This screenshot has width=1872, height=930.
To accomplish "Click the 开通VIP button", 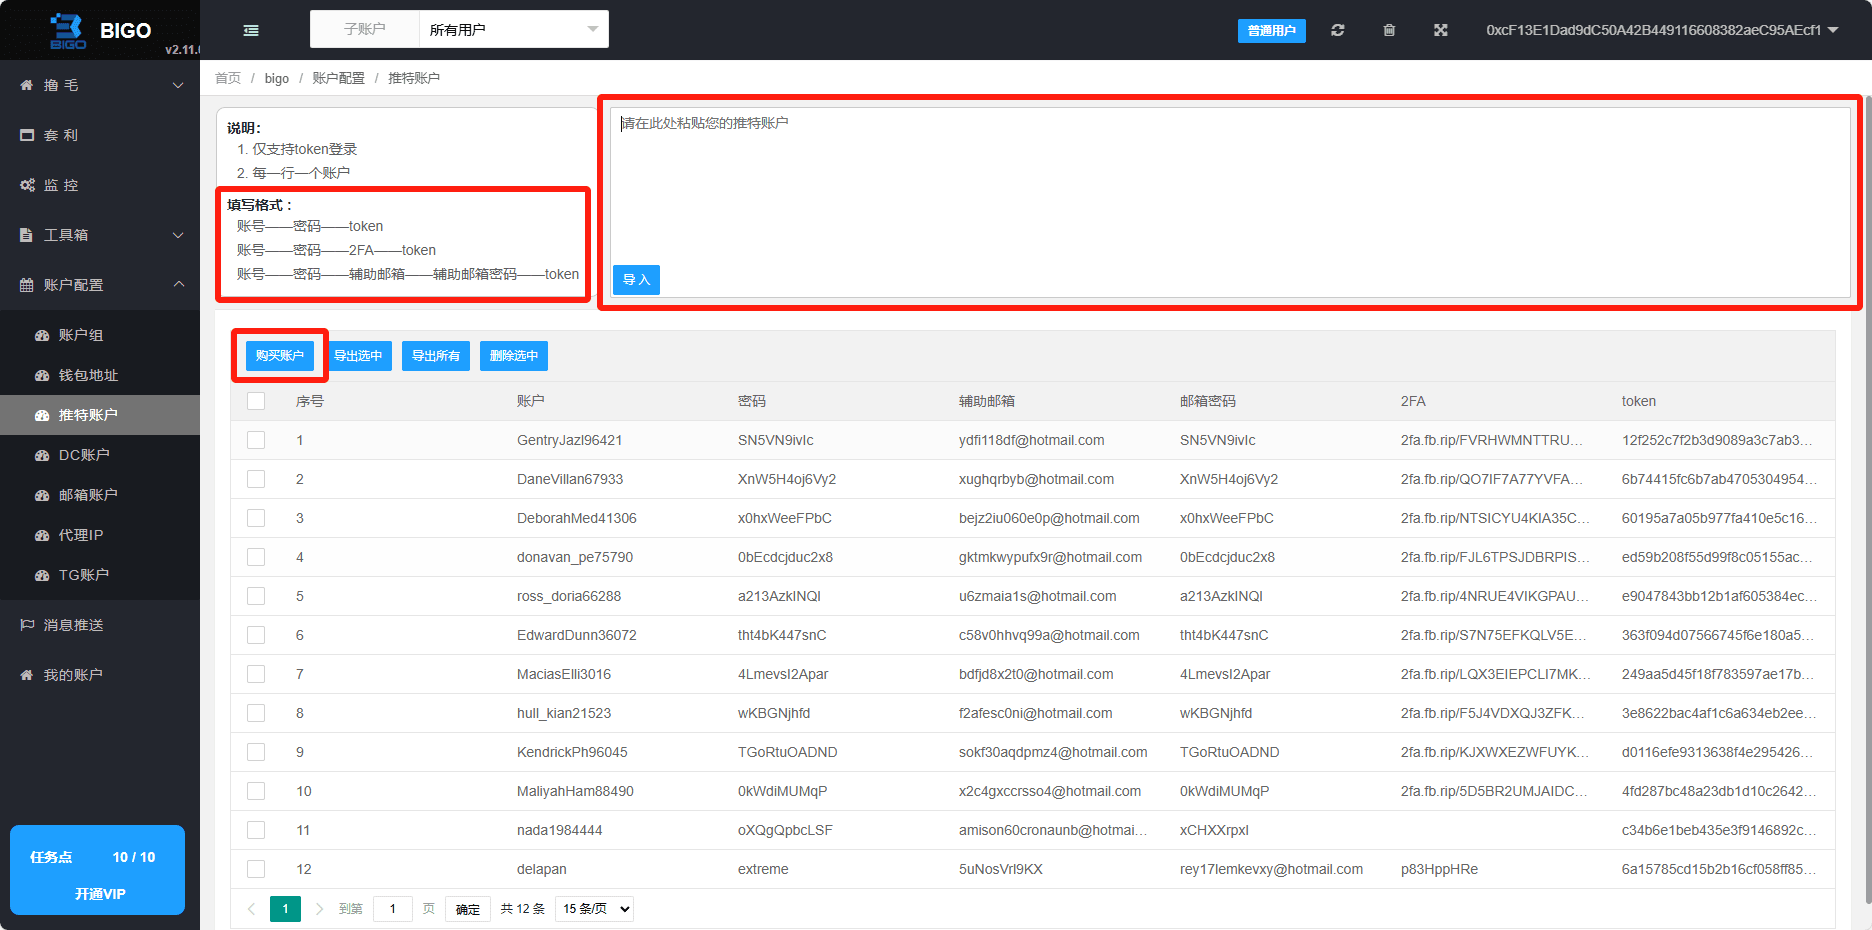I will 100,894.
